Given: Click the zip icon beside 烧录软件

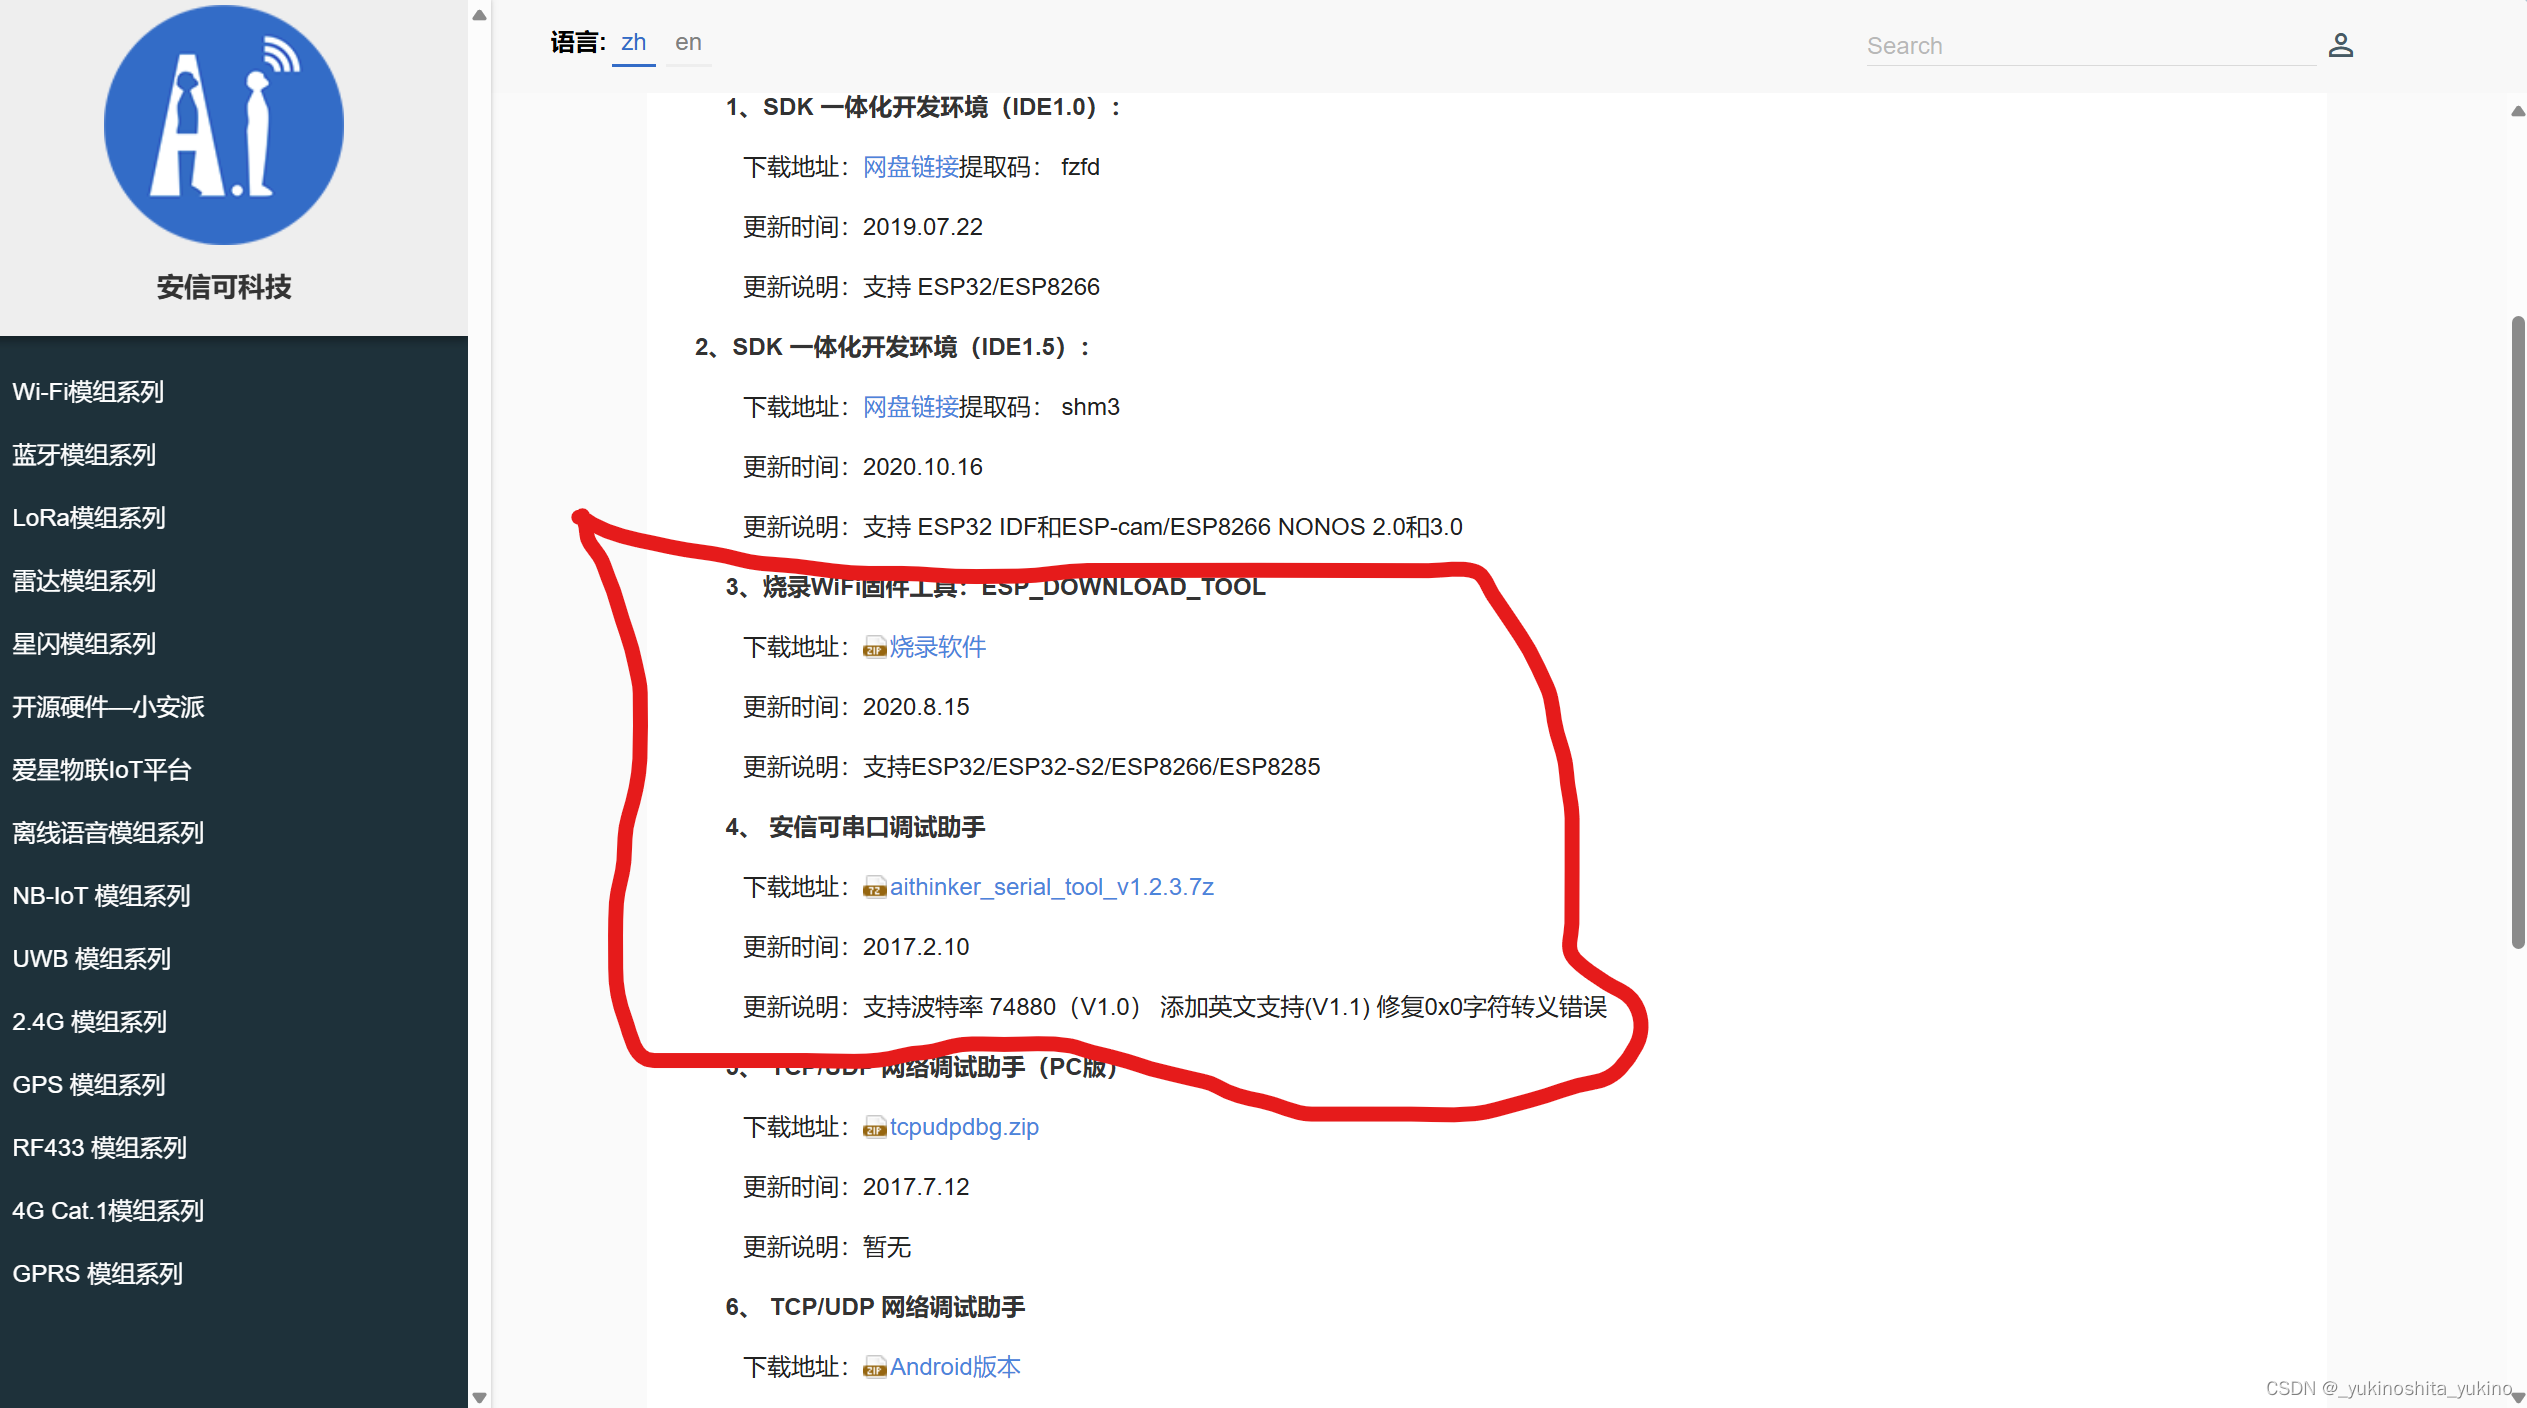Looking at the screenshot, I should point(875,648).
